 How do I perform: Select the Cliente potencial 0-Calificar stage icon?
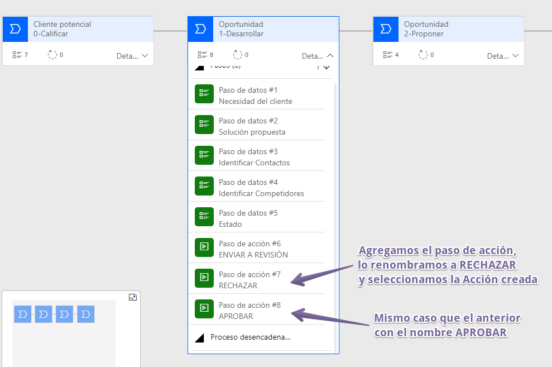pyautogui.click(x=15, y=29)
